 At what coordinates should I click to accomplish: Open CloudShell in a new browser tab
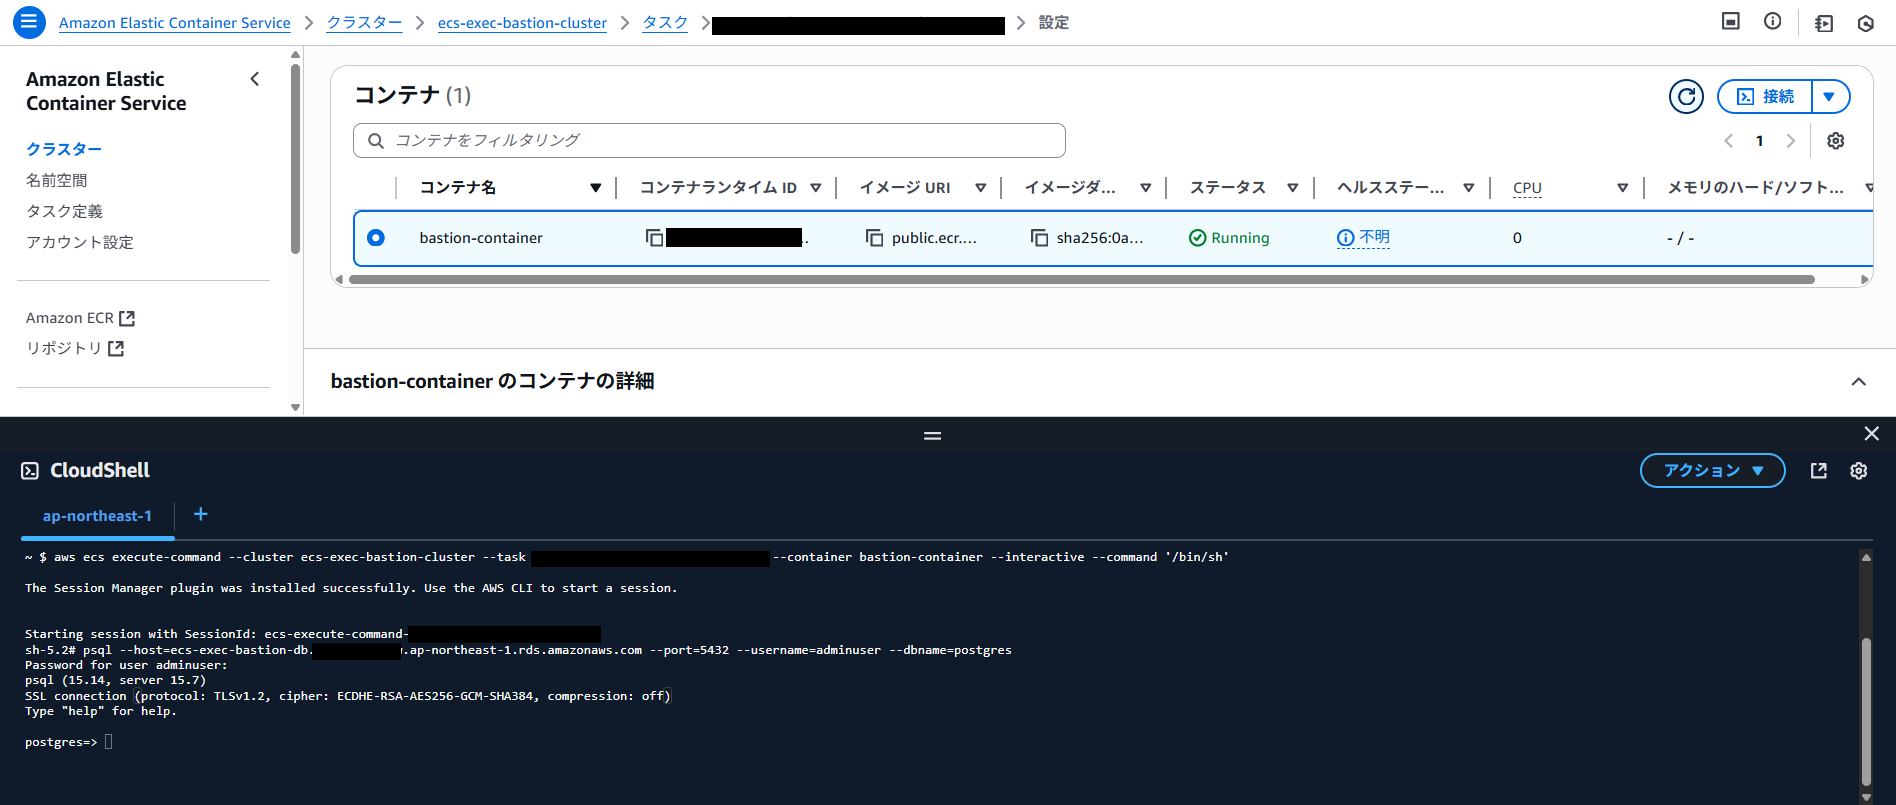[x=1818, y=471]
